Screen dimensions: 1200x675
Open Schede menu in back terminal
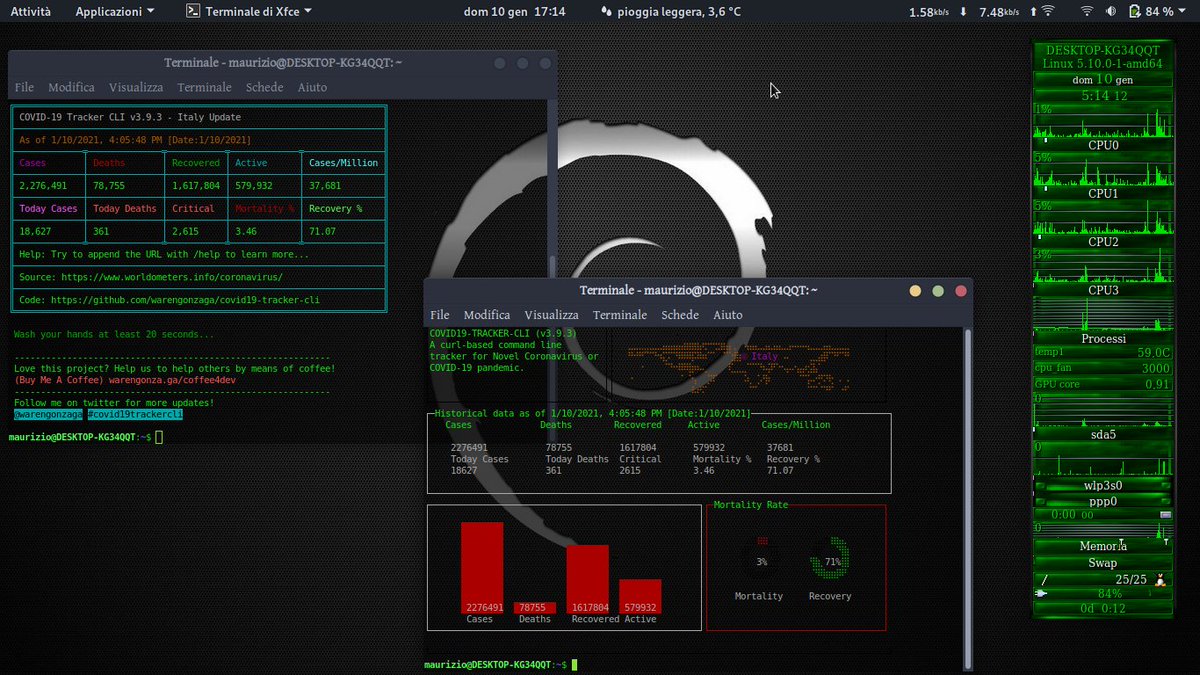pos(265,87)
